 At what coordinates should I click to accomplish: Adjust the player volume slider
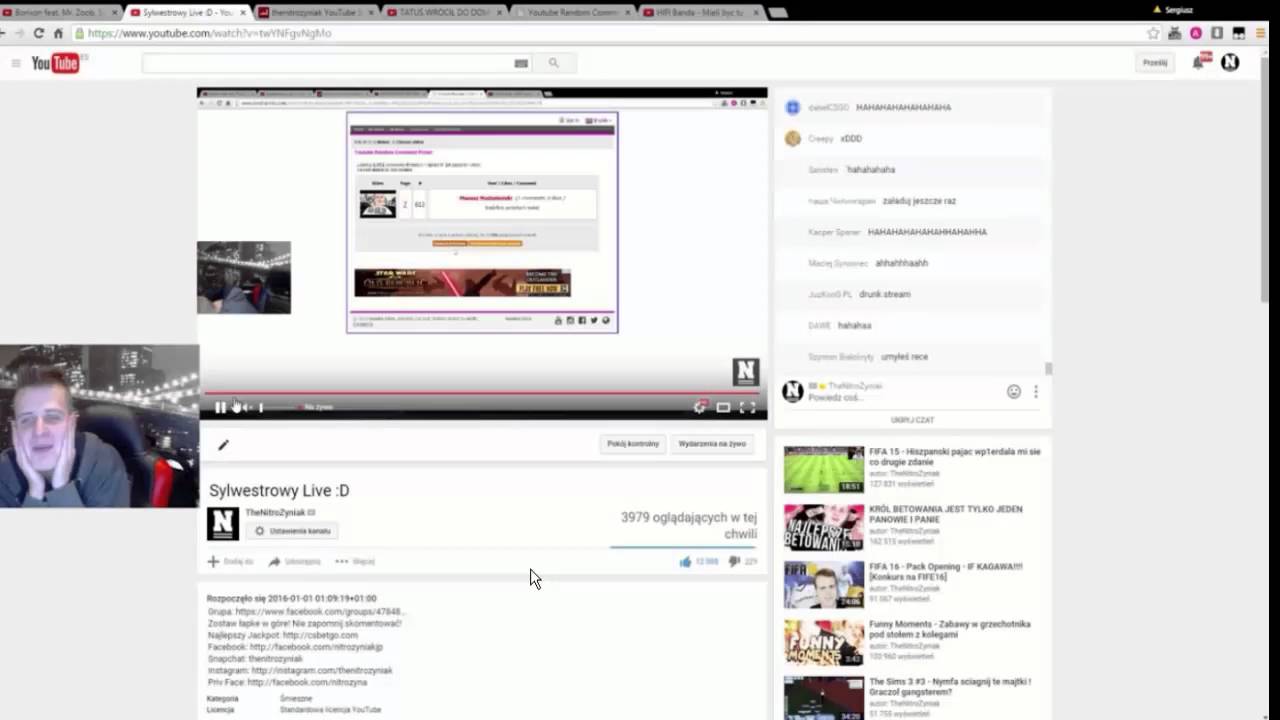277,407
